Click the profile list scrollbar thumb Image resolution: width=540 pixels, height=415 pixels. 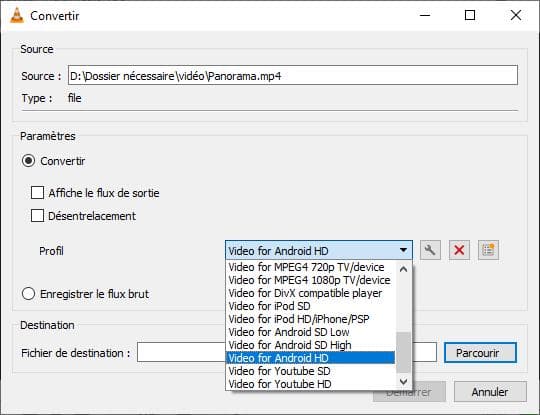click(x=404, y=352)
